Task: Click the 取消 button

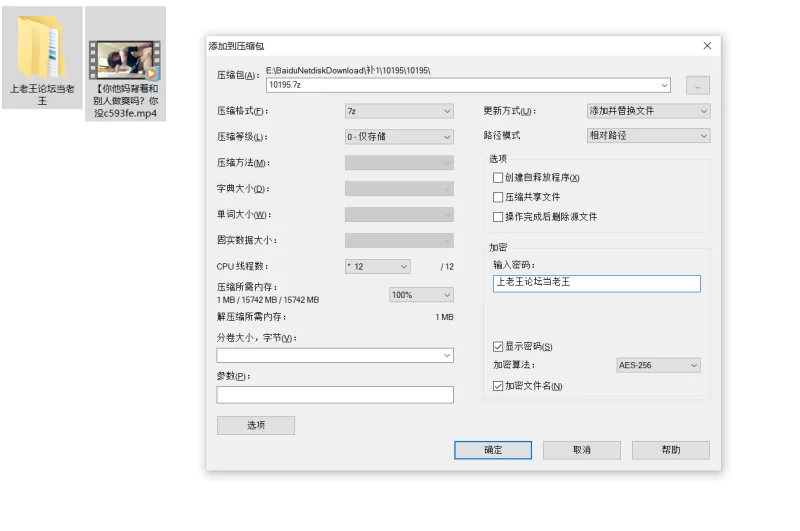Action: [x=581, y=450]
